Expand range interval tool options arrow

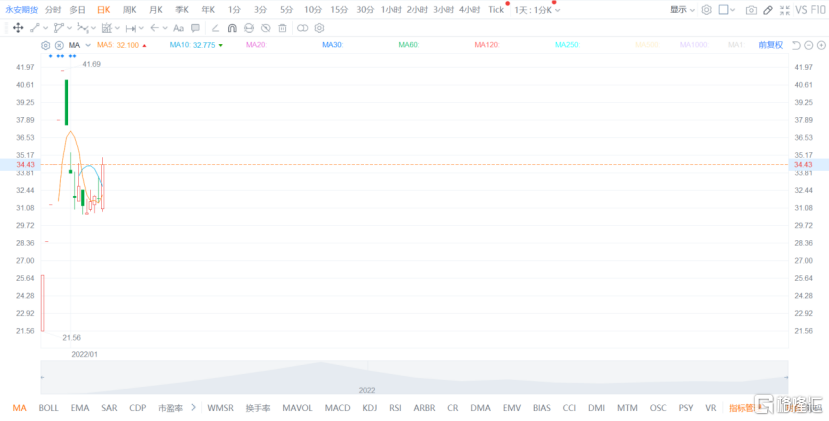[x=142, y=29]
